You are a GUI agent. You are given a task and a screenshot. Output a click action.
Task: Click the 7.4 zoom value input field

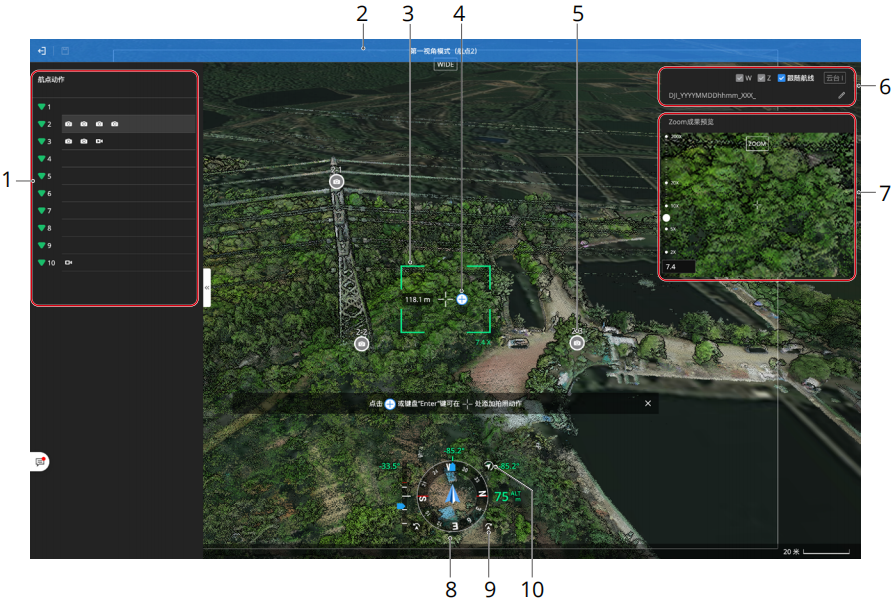tap(679, 267)
